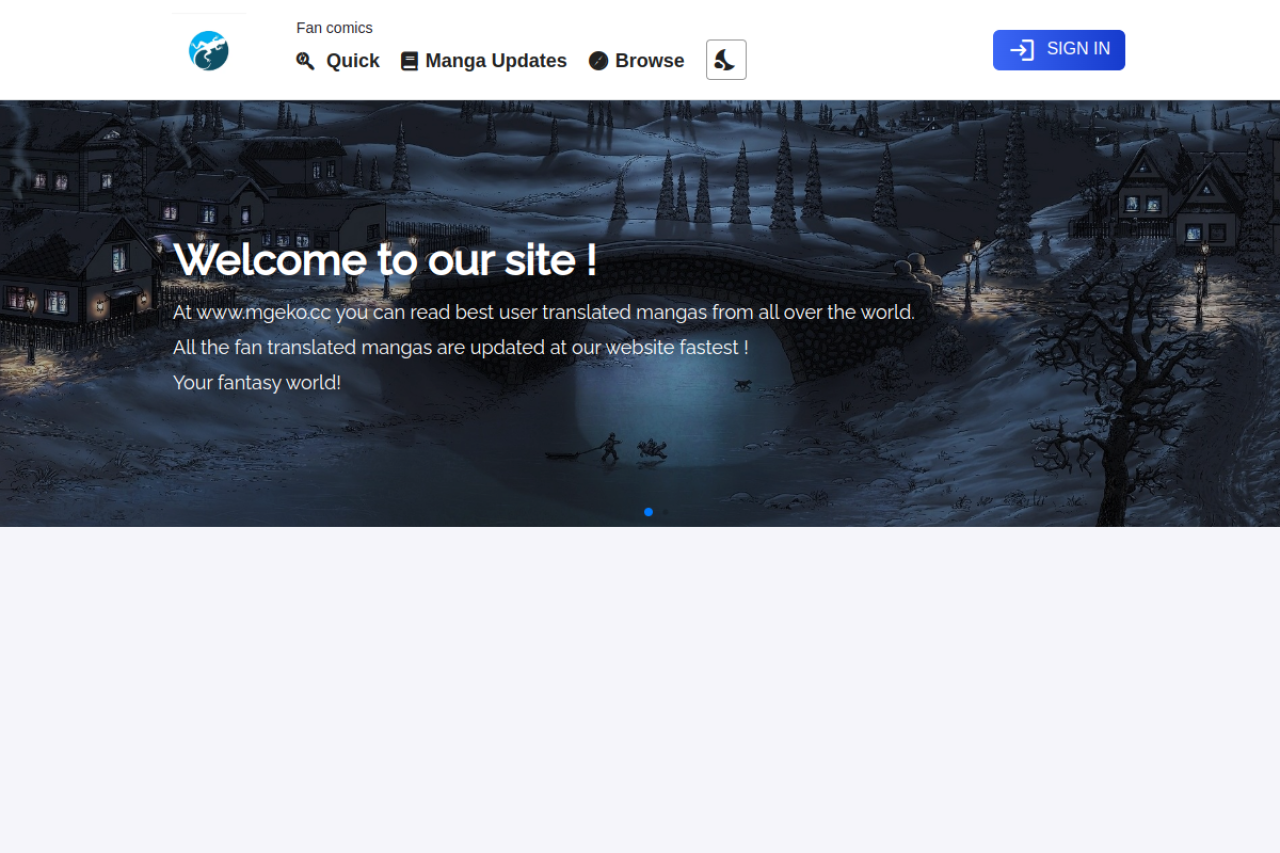Click the Fan comics label
The image size is (1280, 853).
tap(334, 28)
